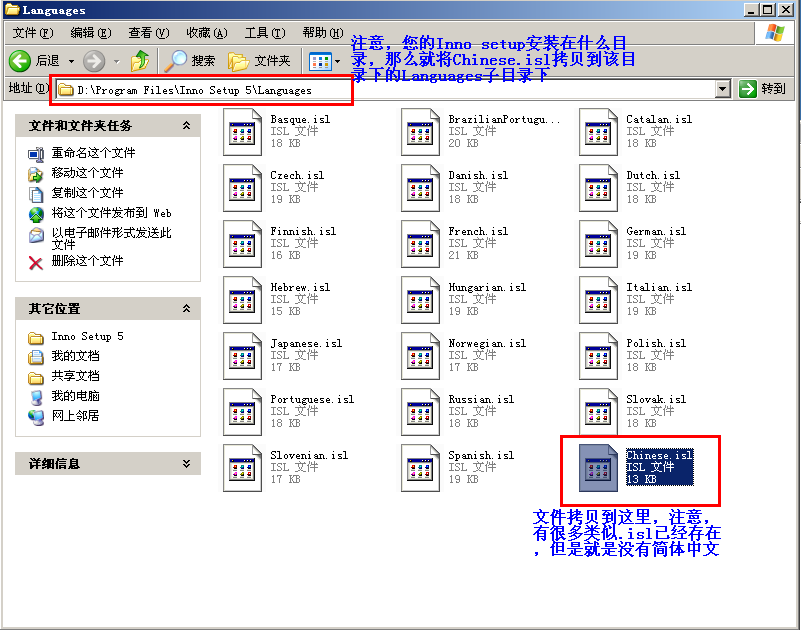Open the 编辑(E) menu
This screenshot has width=801, height=630.
coord(91,33)
